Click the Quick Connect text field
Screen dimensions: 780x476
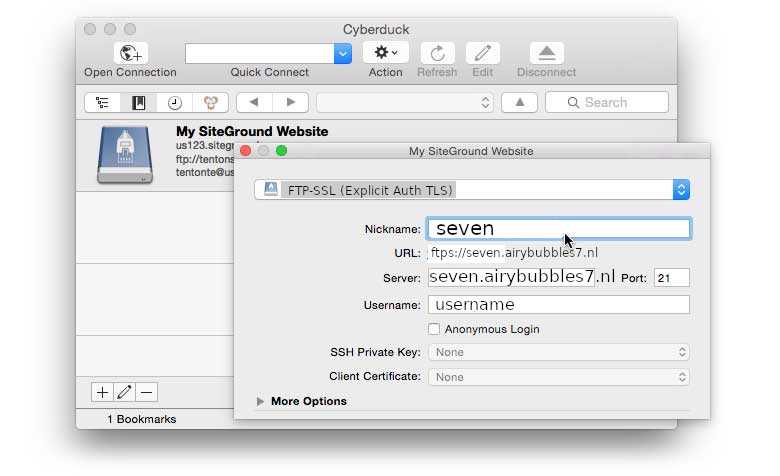tap(260, 54)
